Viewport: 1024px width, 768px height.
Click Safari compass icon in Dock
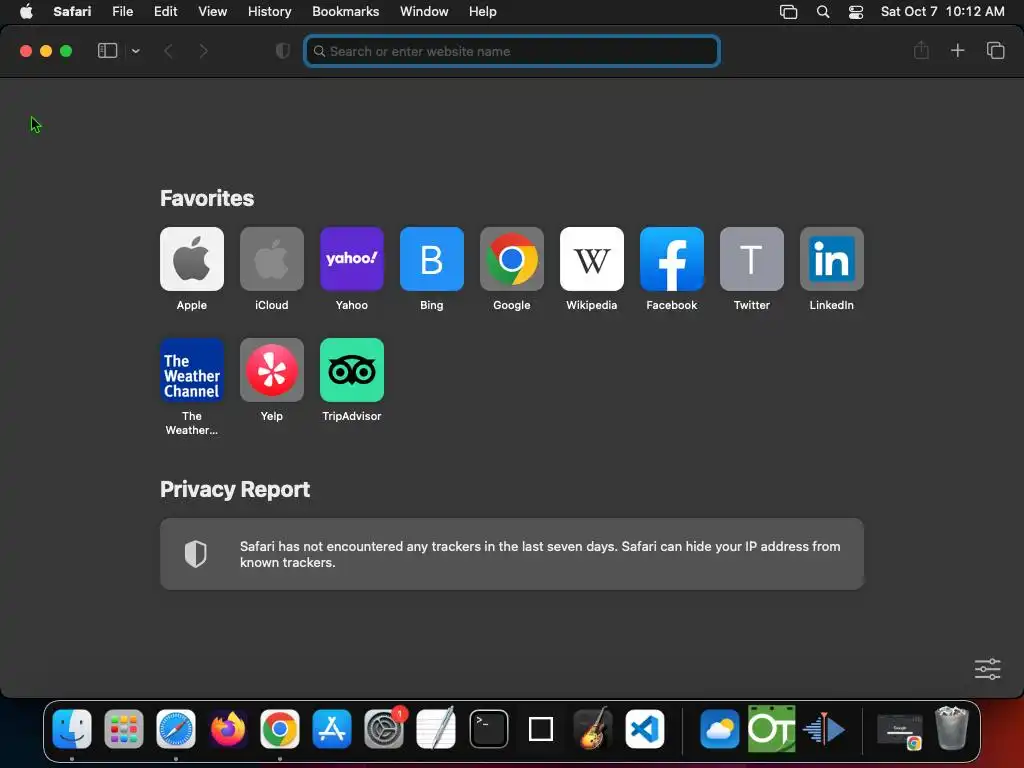coord(176,728)
